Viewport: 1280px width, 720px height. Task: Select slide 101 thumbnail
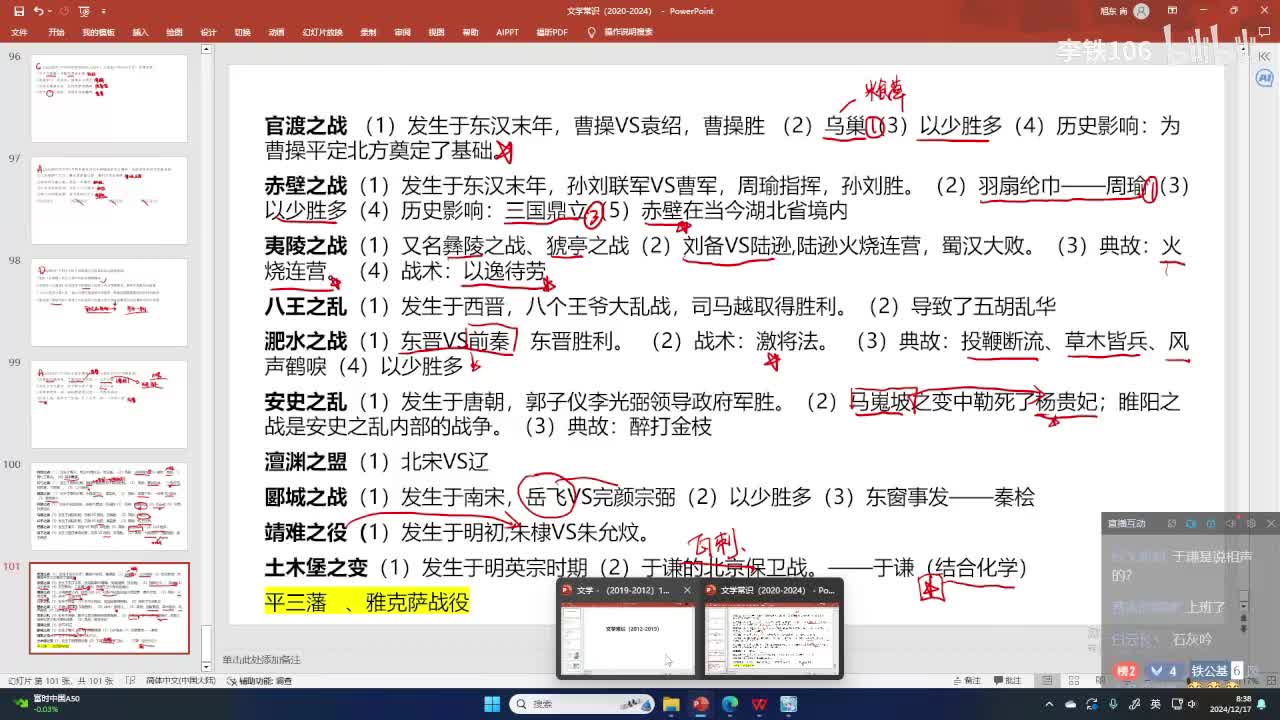(109, 608)
